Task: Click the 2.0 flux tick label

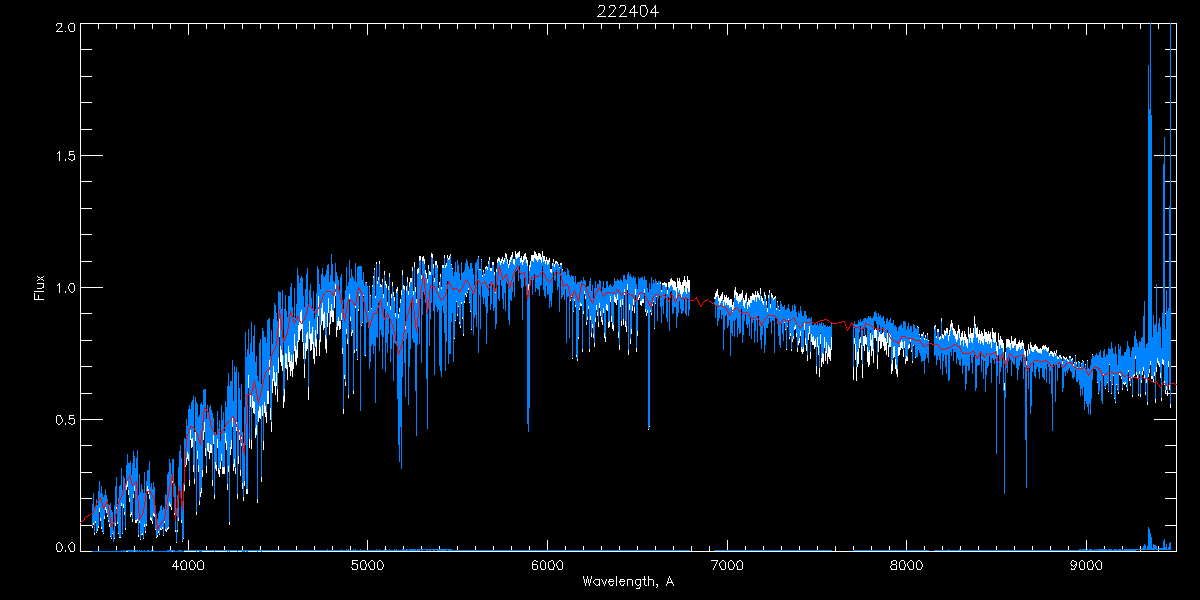Action: click(64, 27)
